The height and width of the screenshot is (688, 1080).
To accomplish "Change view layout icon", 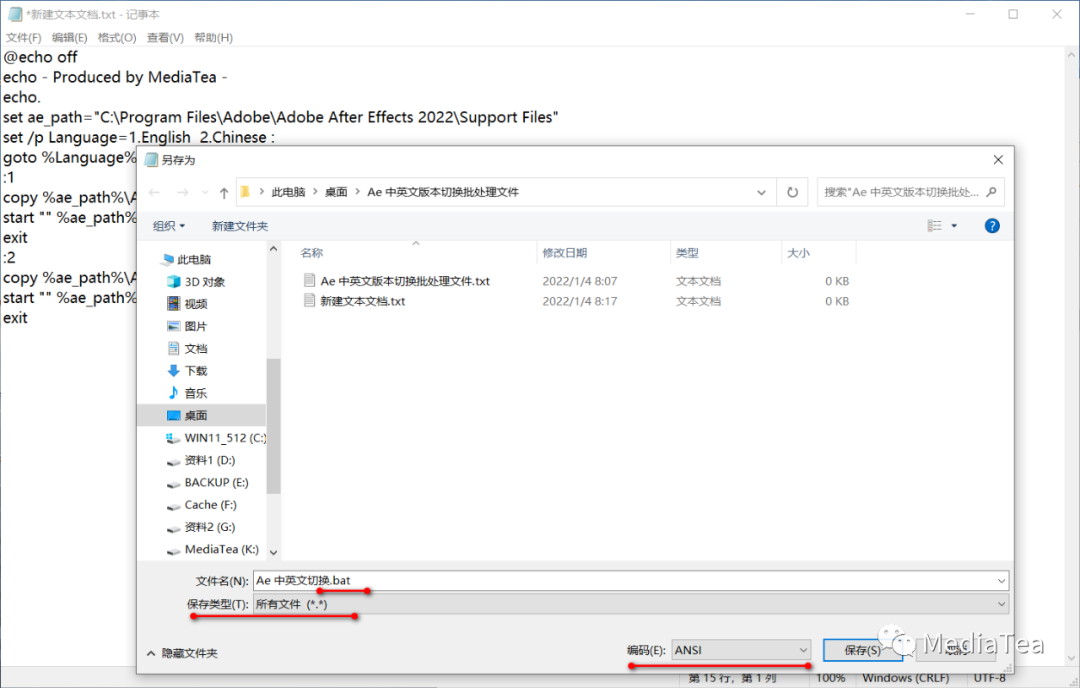I will coord(934,226).
